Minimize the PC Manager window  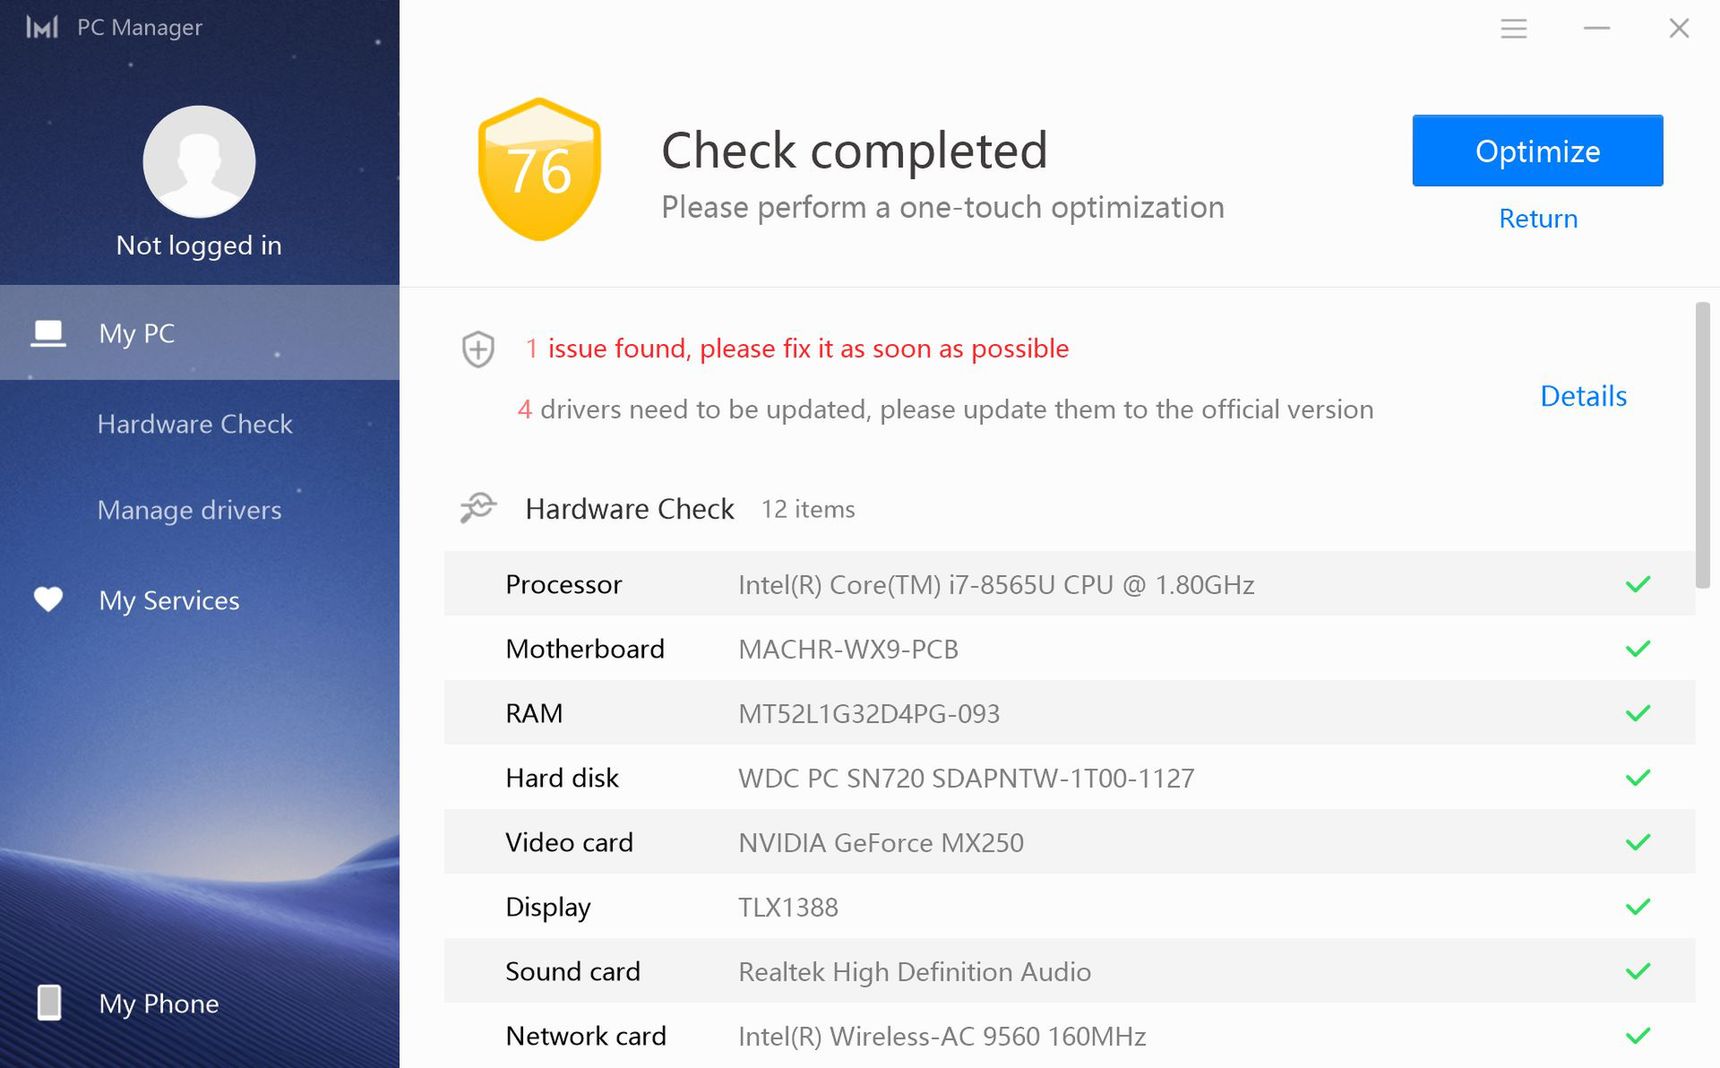coord(1597,28)
